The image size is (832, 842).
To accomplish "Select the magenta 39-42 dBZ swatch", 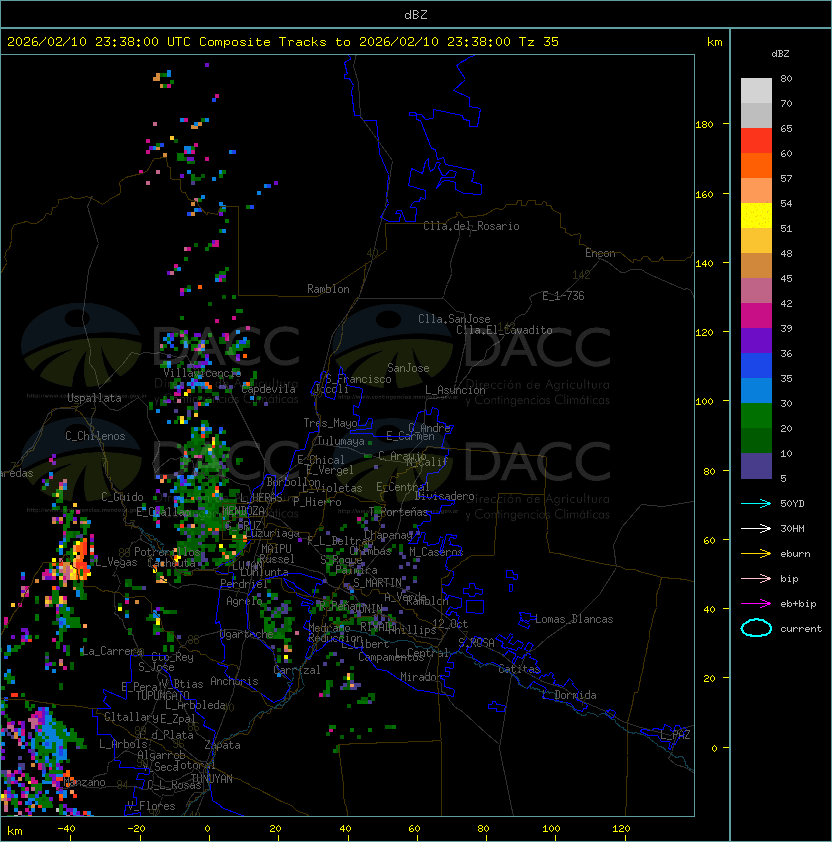I will [x=756, y=316].
